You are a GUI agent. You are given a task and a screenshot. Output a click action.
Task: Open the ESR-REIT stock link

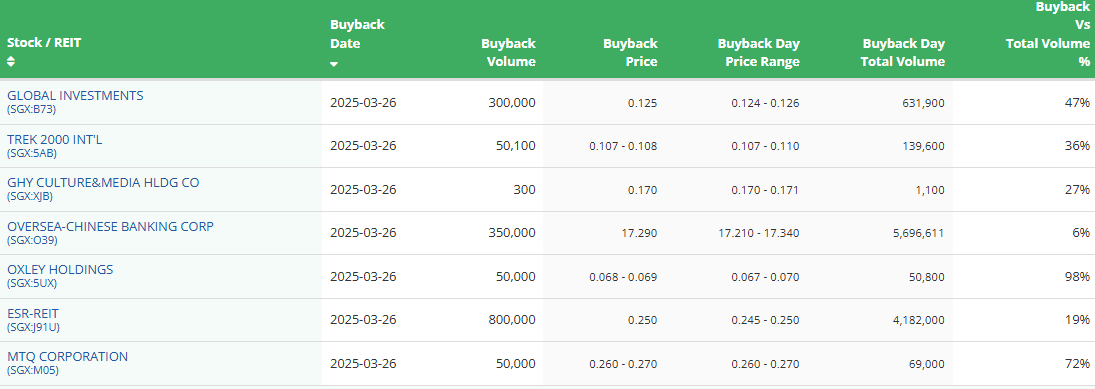(33, 314)
